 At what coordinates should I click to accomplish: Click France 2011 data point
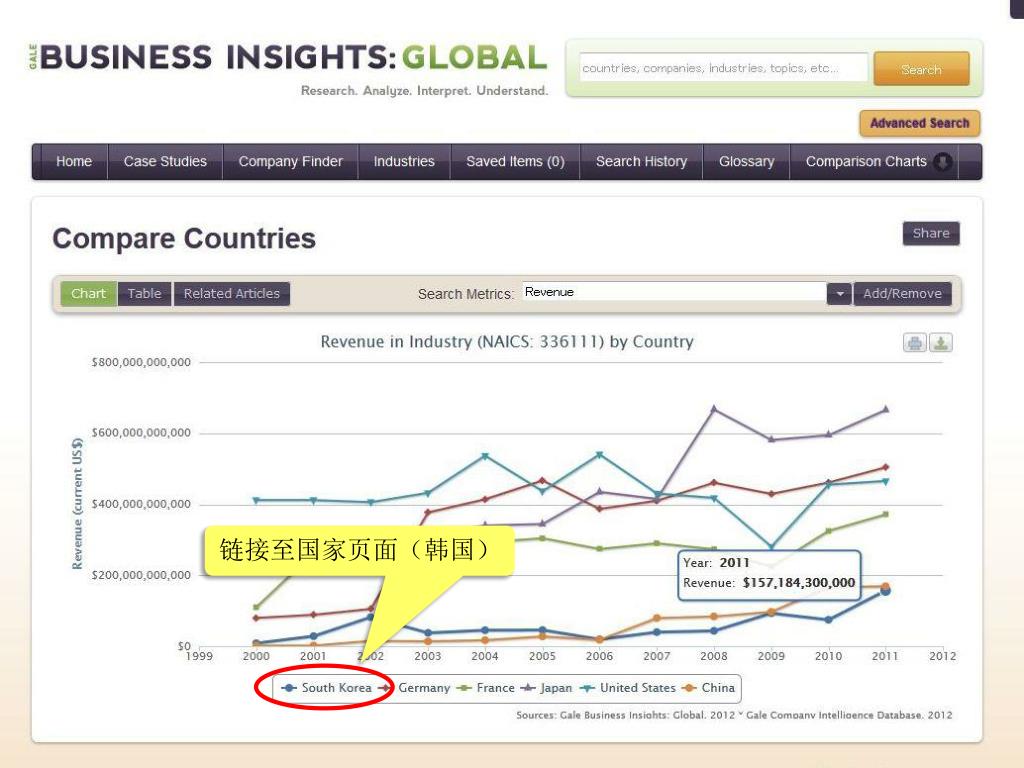click(886, 515)
